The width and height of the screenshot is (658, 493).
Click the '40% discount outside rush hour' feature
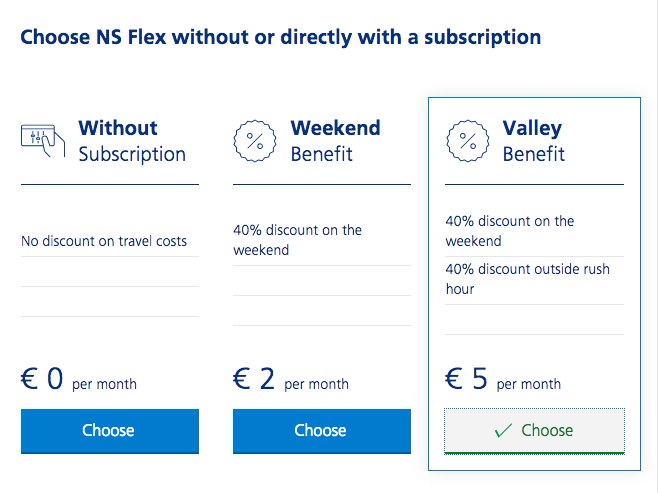[x=527, y=279]
